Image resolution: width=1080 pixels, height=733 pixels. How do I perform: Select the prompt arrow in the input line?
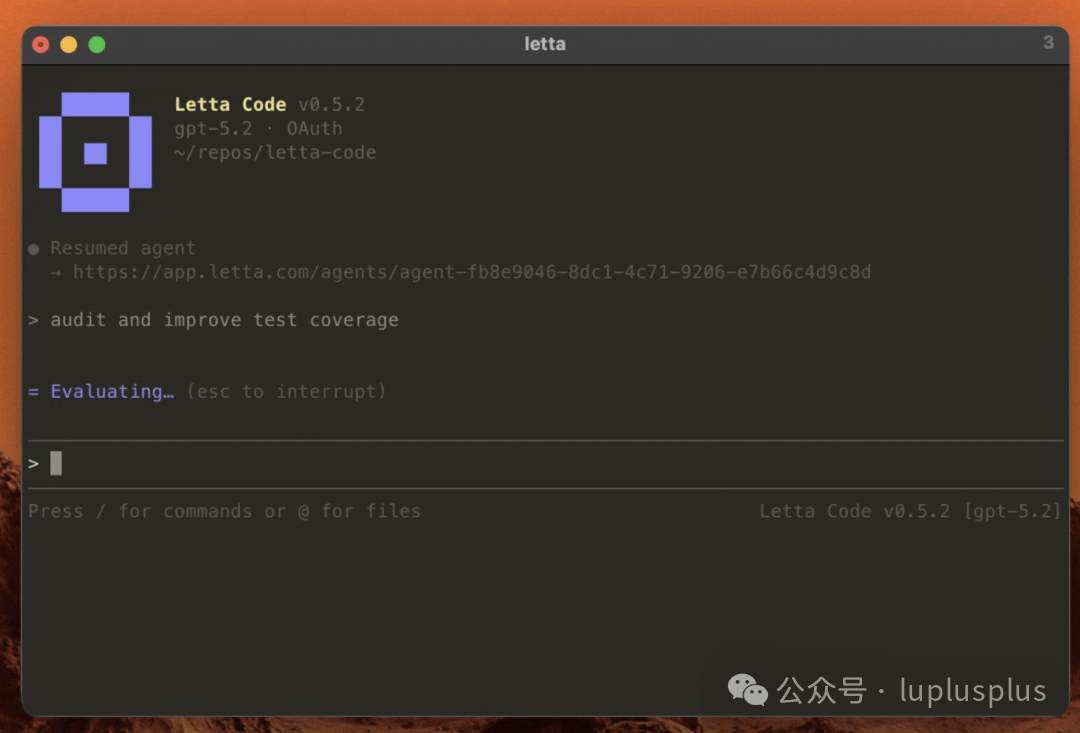(32, 462)
